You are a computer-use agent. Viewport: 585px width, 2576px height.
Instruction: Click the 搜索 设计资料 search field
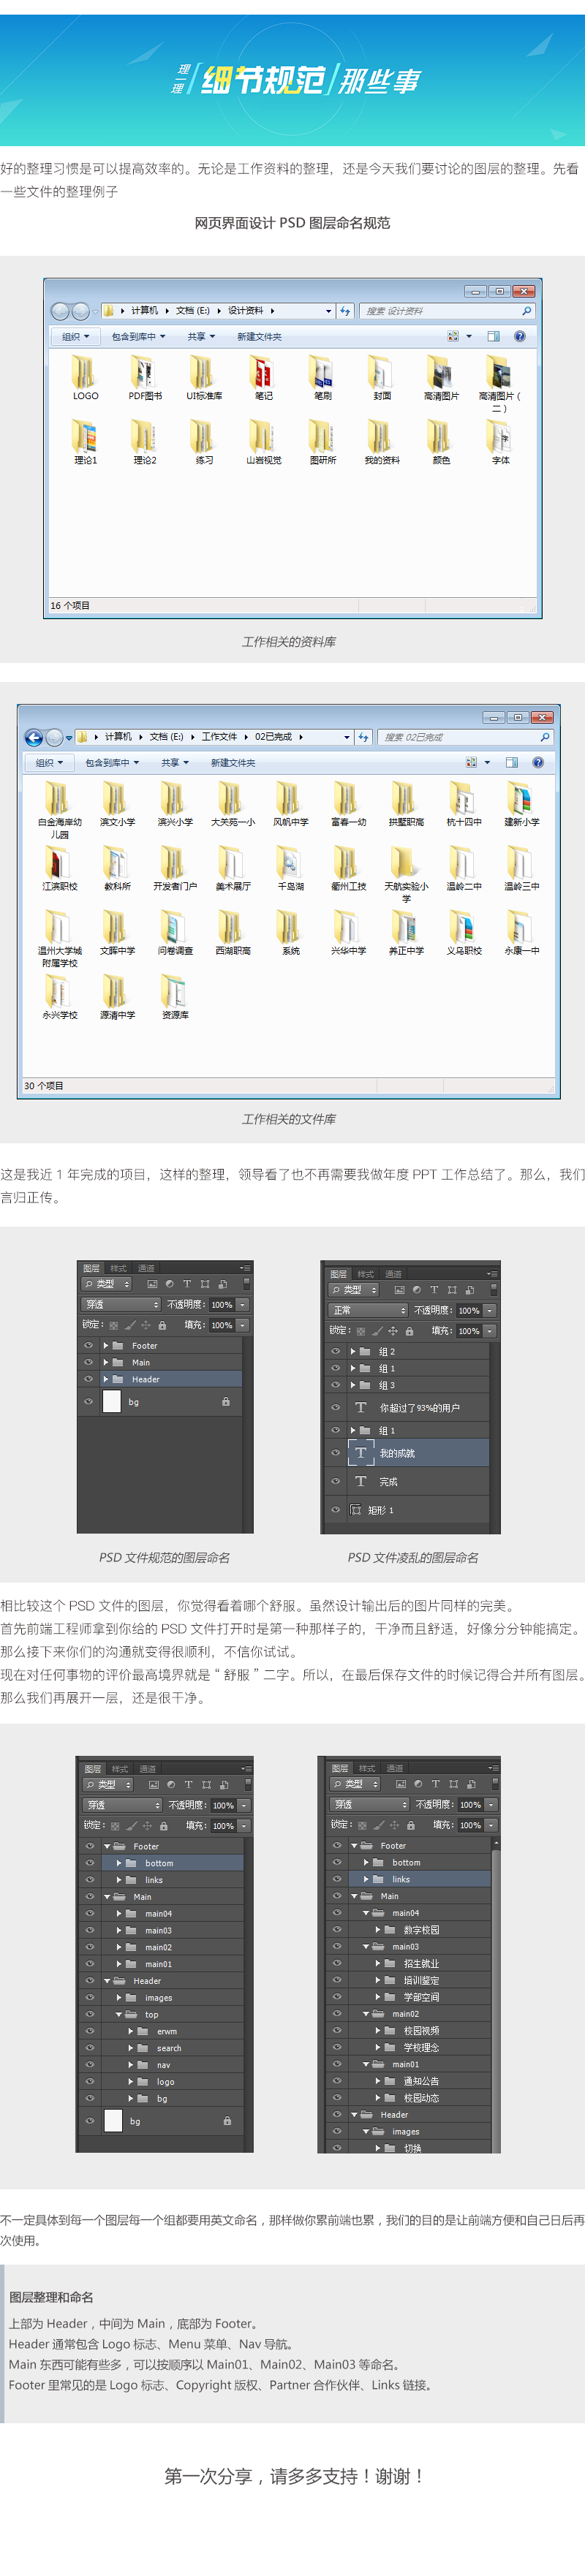coord(446,311)
